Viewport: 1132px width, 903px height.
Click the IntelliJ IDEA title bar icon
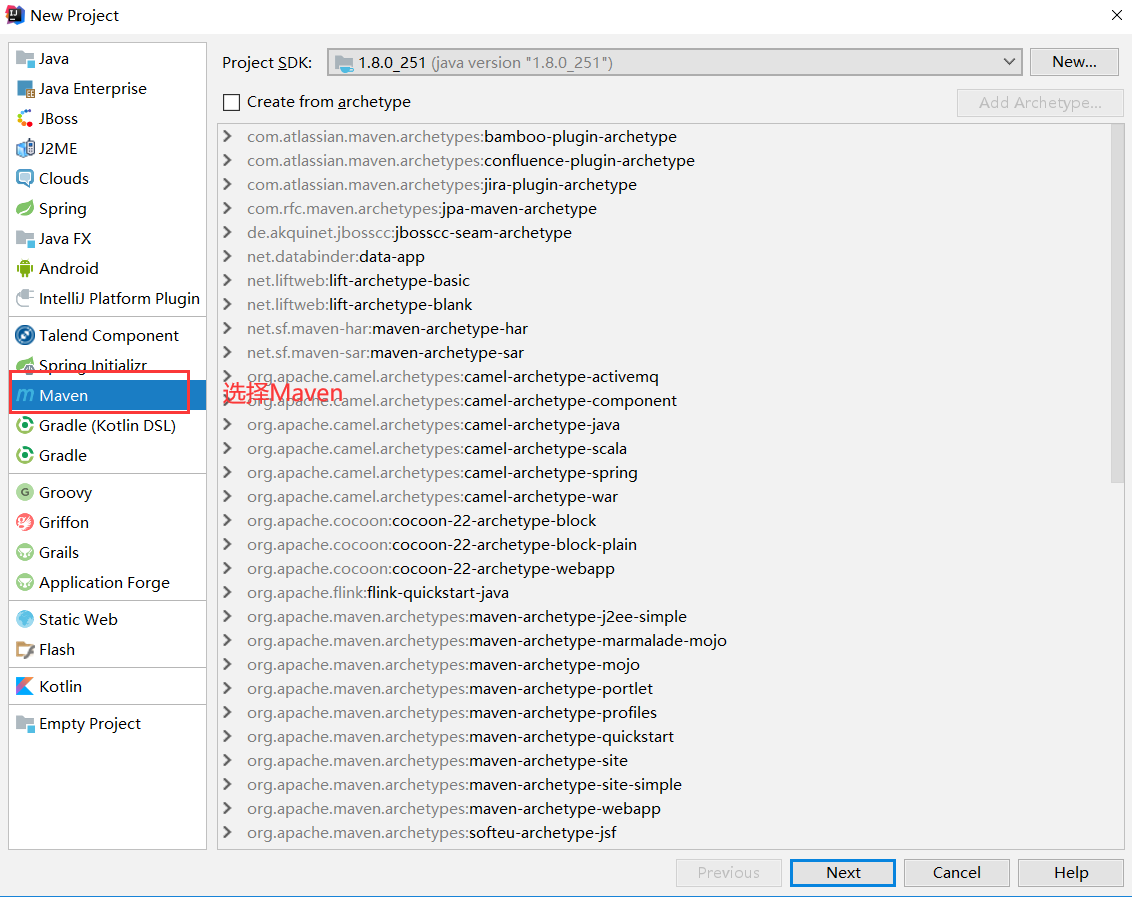tap(15, 15)
